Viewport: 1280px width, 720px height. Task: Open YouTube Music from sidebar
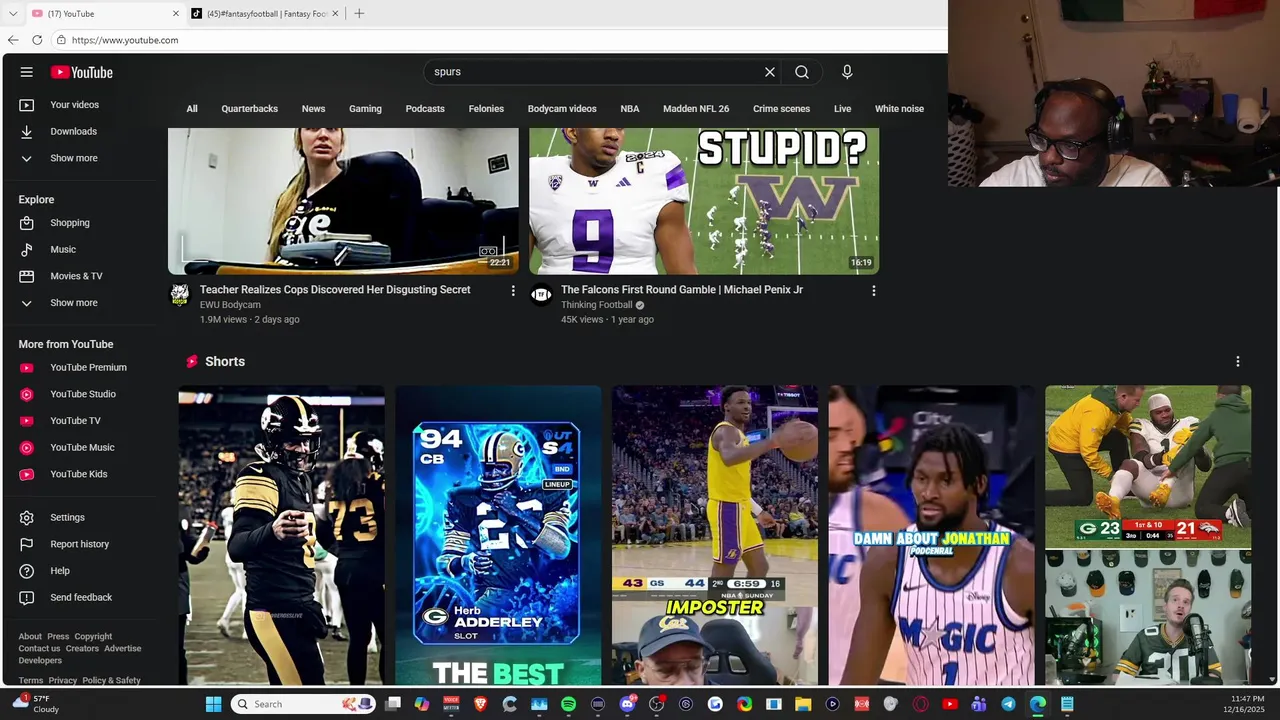pyautogui.click(x=82, y=447)
